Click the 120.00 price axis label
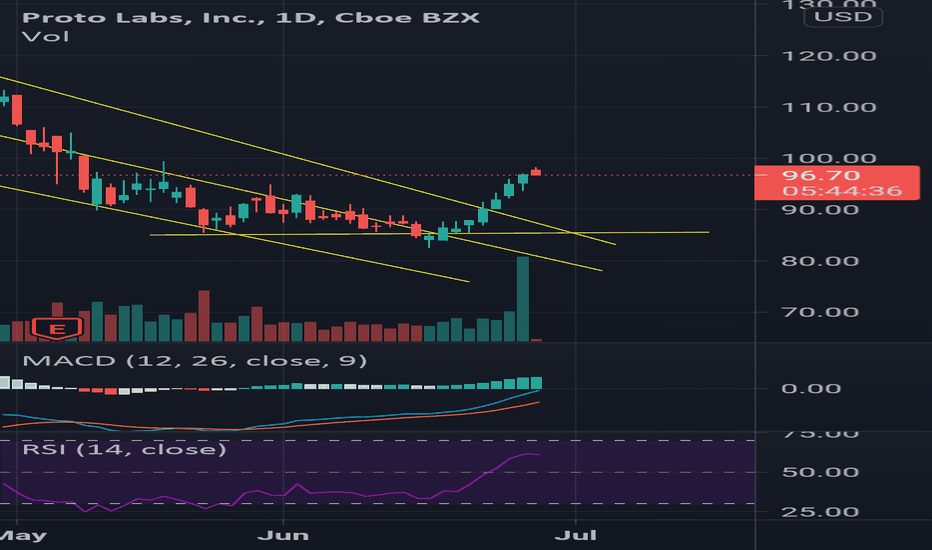The image size is (932, 550). coord(829,56)
